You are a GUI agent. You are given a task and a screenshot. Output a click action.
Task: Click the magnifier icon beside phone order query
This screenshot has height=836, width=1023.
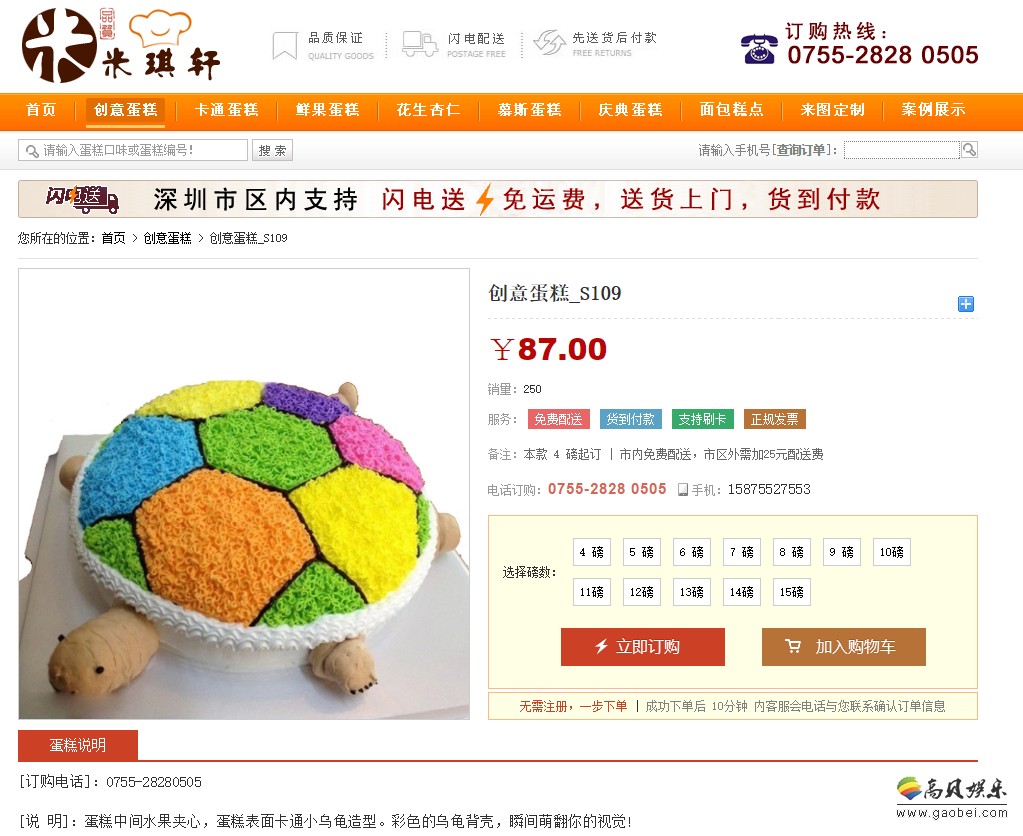969,150
